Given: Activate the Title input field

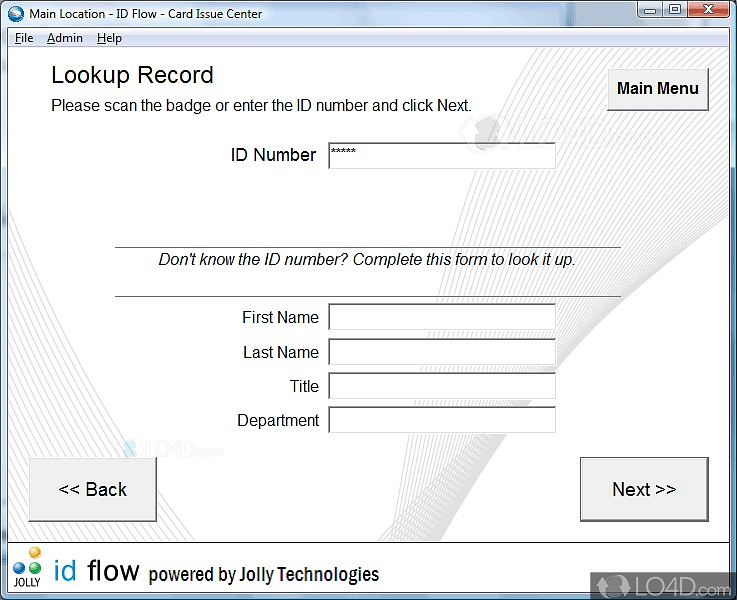Looking at the screenshot, I should (442, 386).
